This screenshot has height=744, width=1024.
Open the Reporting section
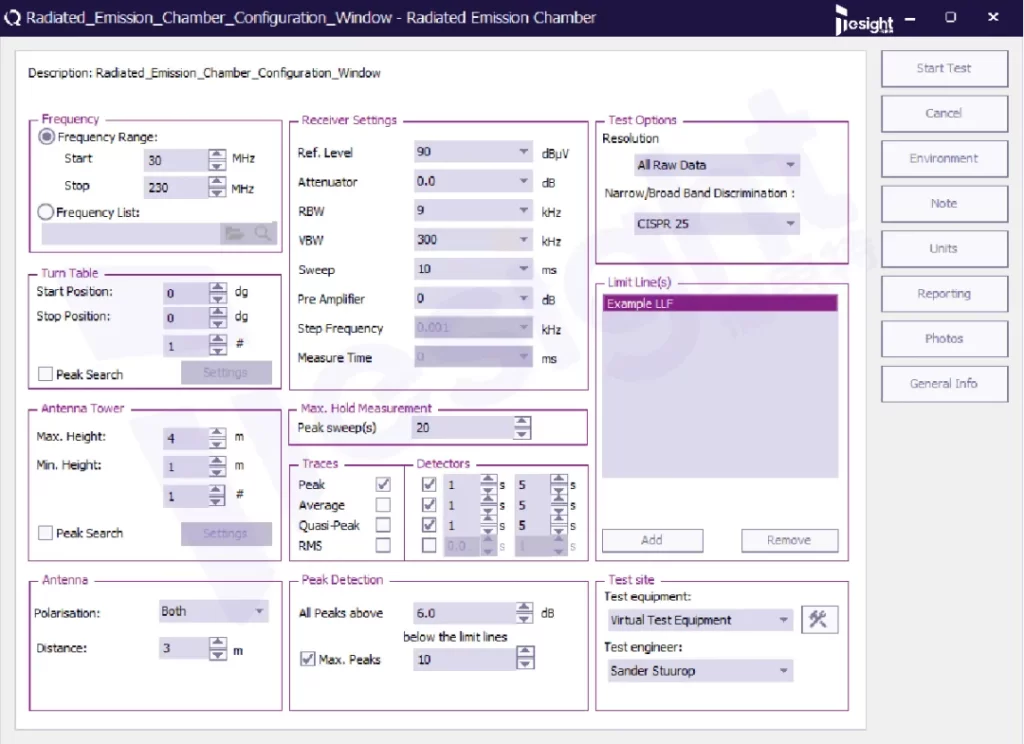(x=943, y=294)
